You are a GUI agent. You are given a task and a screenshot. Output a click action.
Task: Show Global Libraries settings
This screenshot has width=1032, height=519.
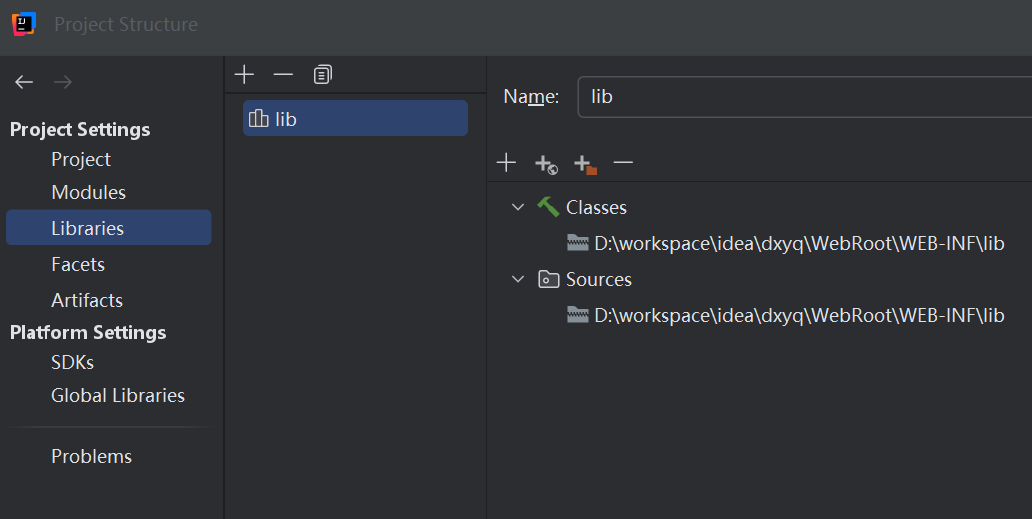click(118, 396)
